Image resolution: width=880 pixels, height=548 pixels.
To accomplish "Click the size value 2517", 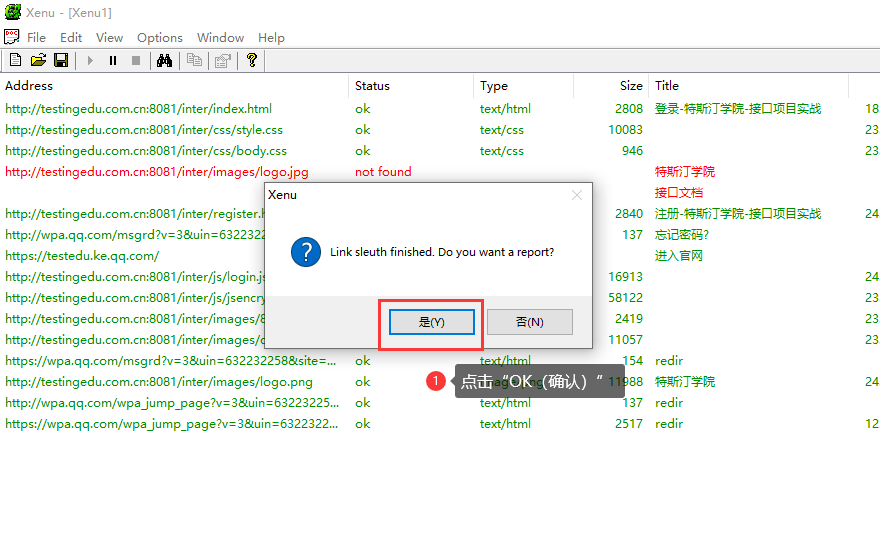I will pyautogui.click(x=629, y=424).
